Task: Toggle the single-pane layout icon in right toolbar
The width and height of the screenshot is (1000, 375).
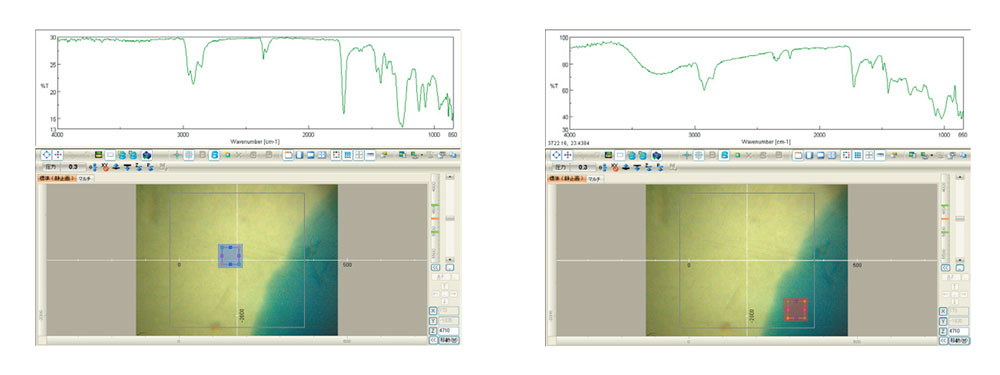Action: [798, 155]
